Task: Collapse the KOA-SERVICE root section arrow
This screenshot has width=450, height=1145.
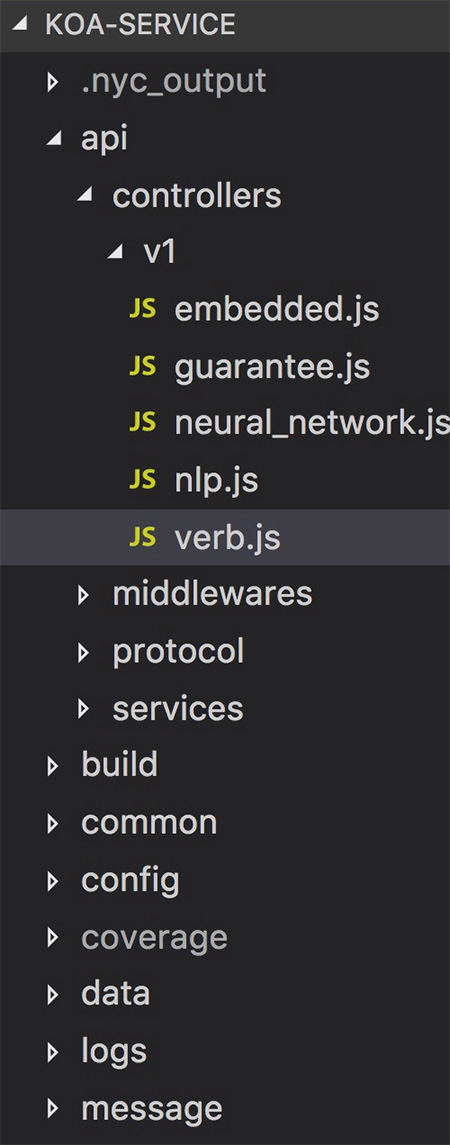Action: 20,25
